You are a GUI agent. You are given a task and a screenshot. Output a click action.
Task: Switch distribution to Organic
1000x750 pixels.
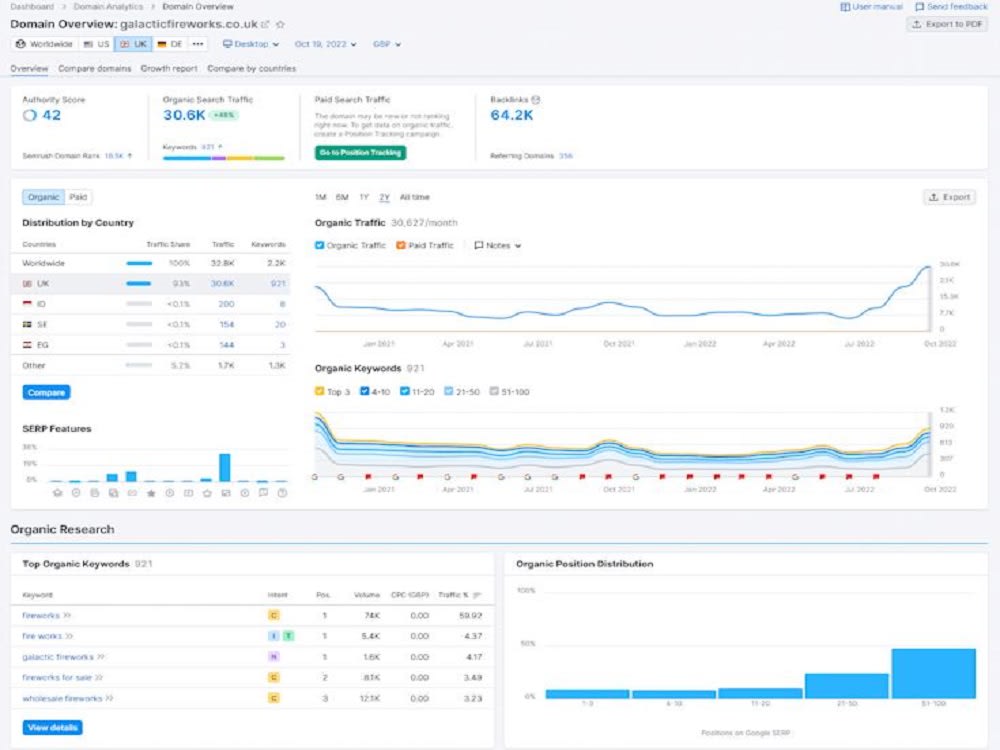click(x=43, y=197)
